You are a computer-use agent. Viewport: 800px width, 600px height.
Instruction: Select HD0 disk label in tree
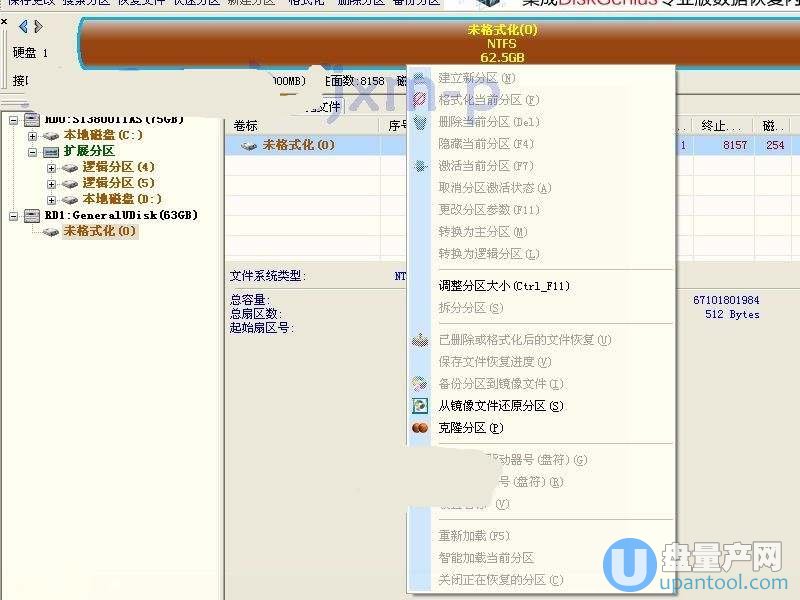[x=114, y=120]
